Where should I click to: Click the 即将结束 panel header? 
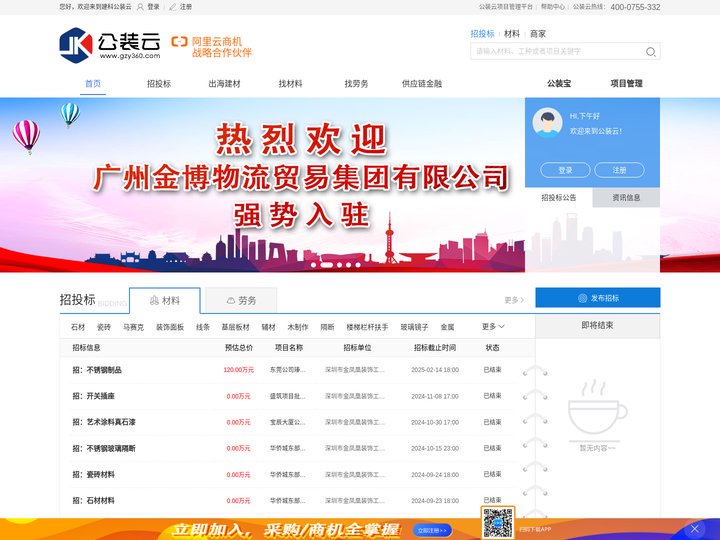pos(597,326)
